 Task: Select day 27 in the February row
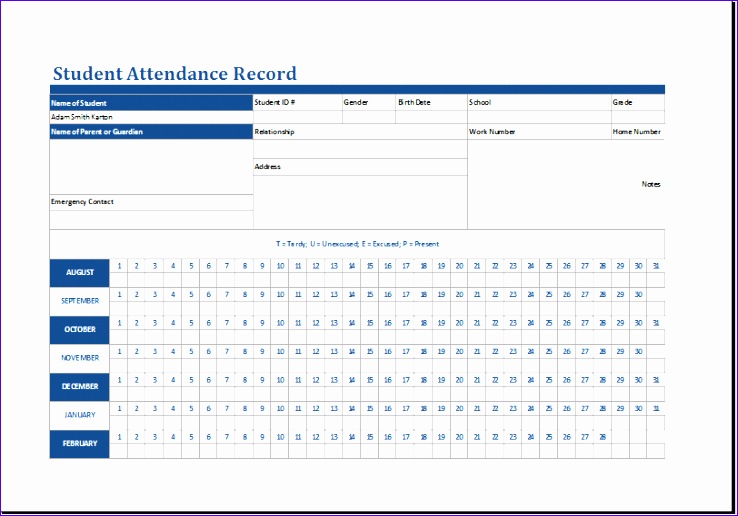[584, 437]
